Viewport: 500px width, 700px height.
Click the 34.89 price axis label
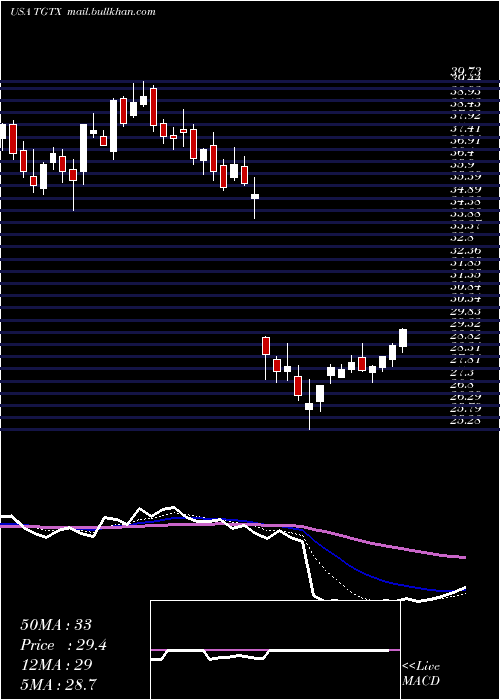point(465,189)
